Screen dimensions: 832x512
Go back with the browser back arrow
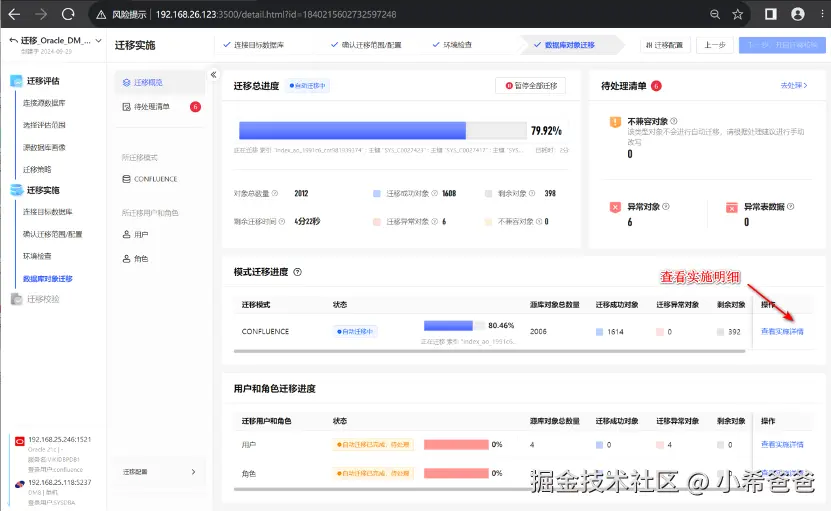(x=14, y=14)
